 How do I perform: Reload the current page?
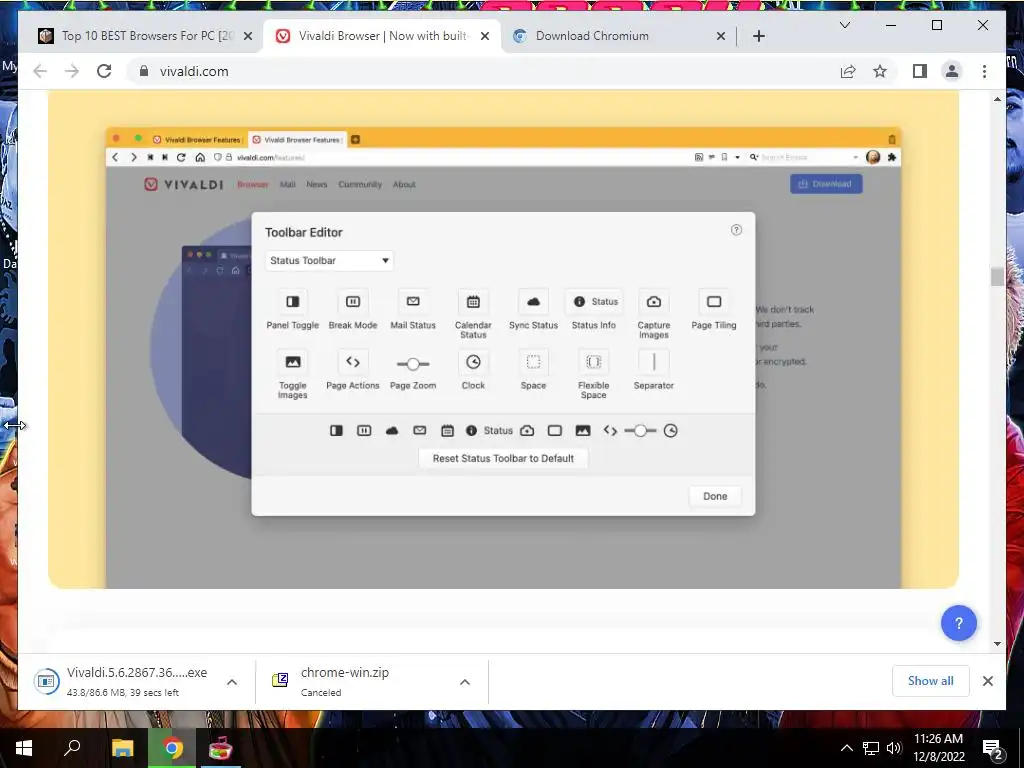[104, 71]
